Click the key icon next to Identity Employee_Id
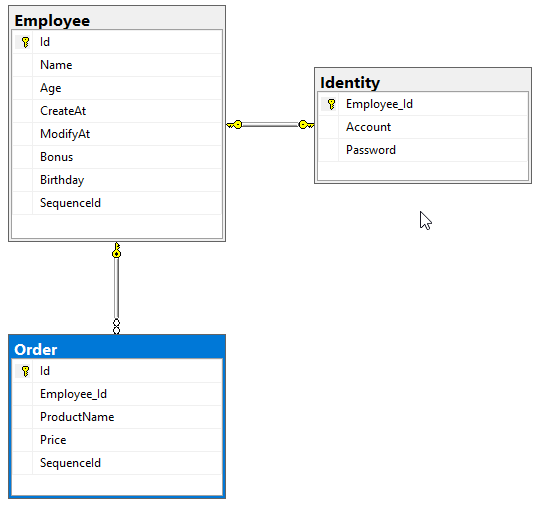Viewport: 539px width, 509px height. tap(331, 104)
